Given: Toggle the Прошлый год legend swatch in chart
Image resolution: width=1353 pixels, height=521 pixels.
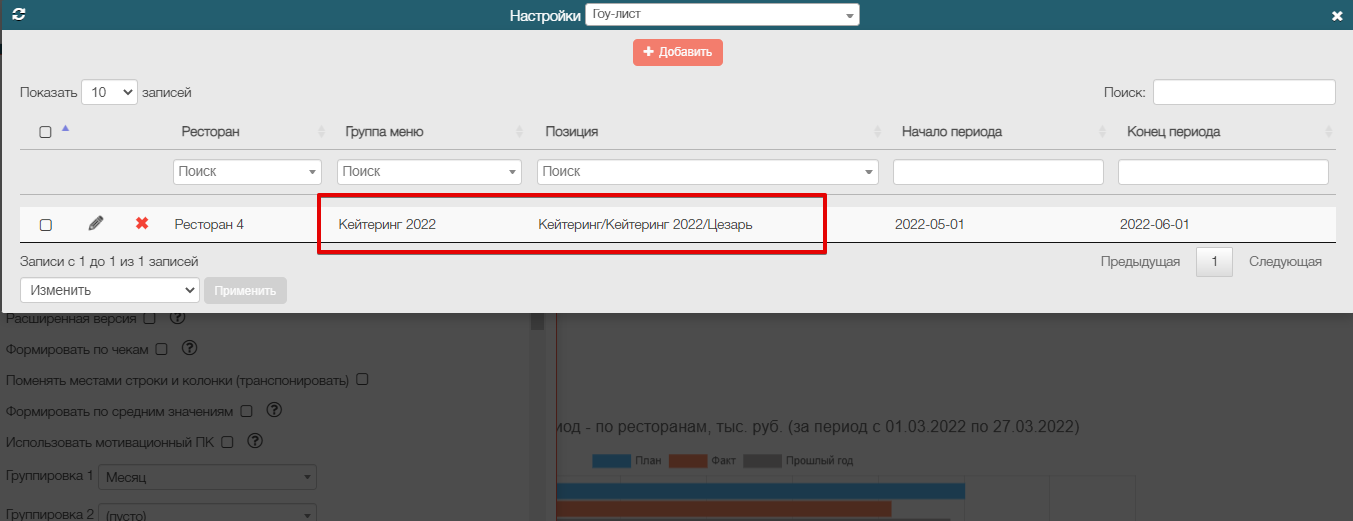Looking at the screenshot, I should [x=763, y=461].
